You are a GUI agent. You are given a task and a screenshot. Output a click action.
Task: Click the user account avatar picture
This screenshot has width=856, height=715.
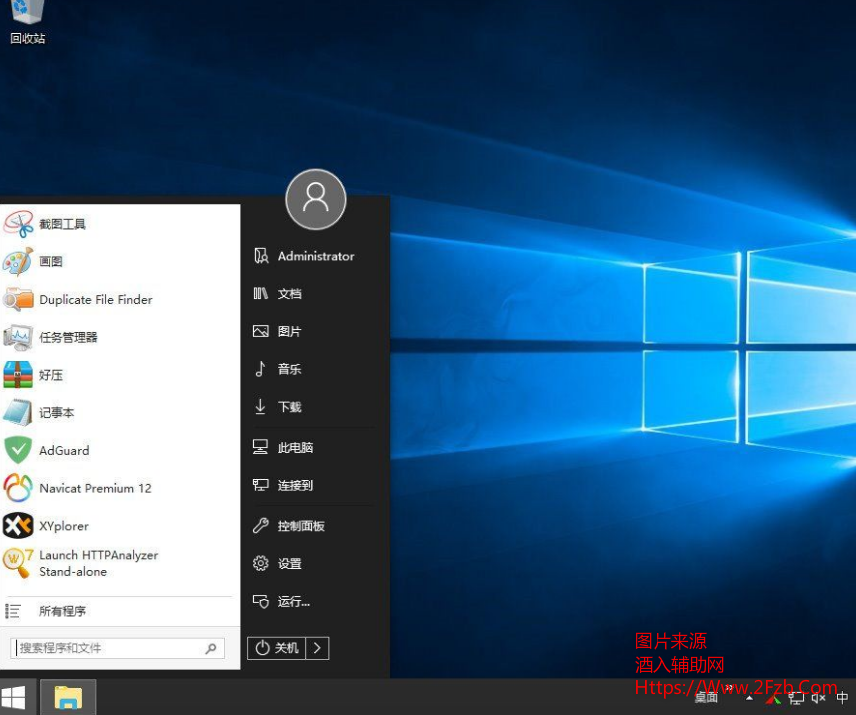(x=316, y=199)
